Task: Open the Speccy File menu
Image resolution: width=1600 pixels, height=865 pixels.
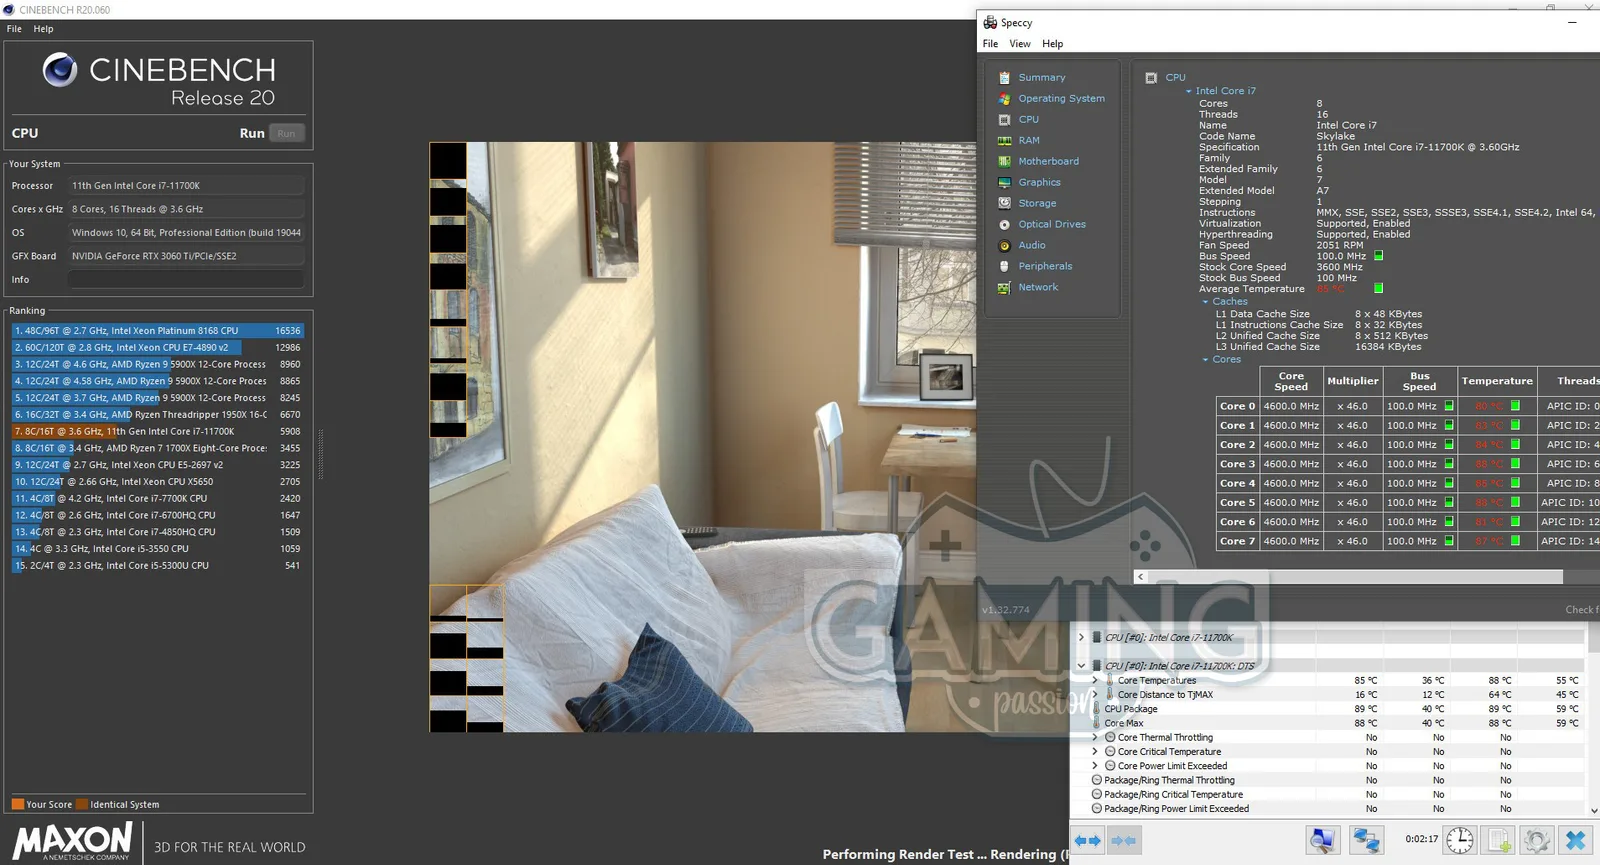Action: 990,44
